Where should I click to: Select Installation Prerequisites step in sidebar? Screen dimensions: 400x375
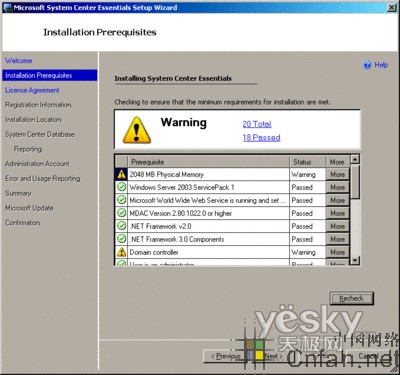tap(49, 75)
